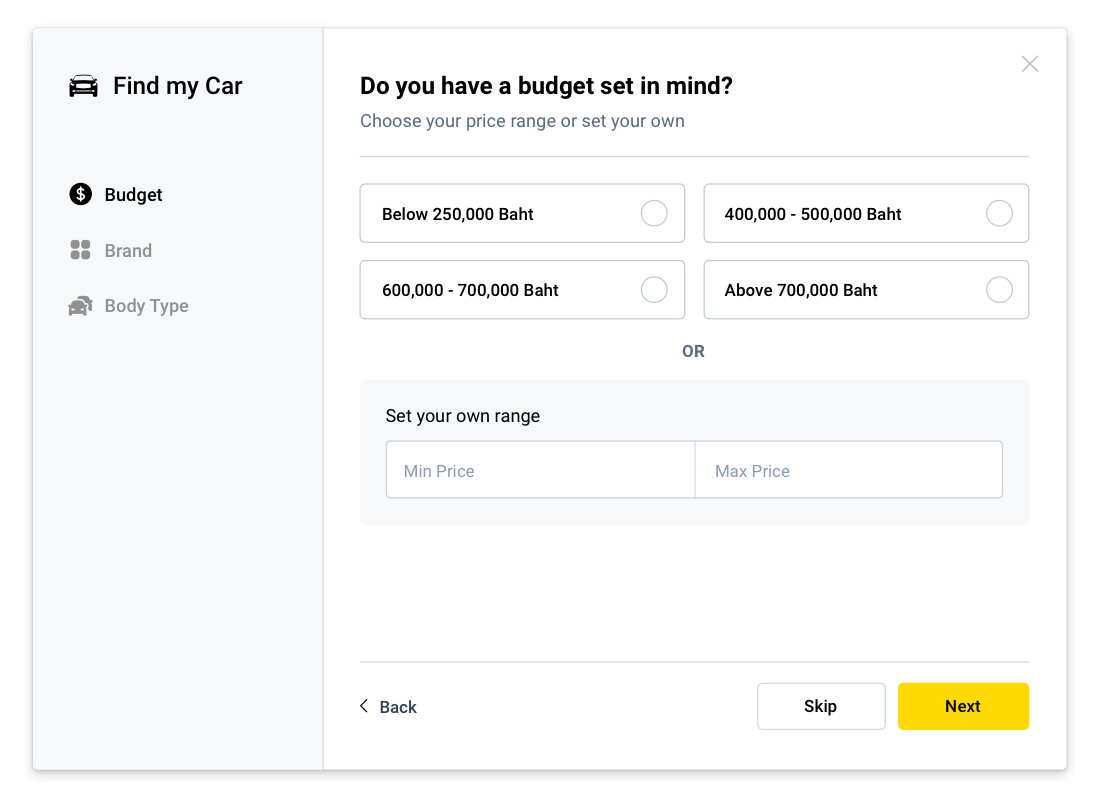Close the Find my Car dialog
The width and height of the screenshot is (1100, 807).
[x=1029, y=64]
